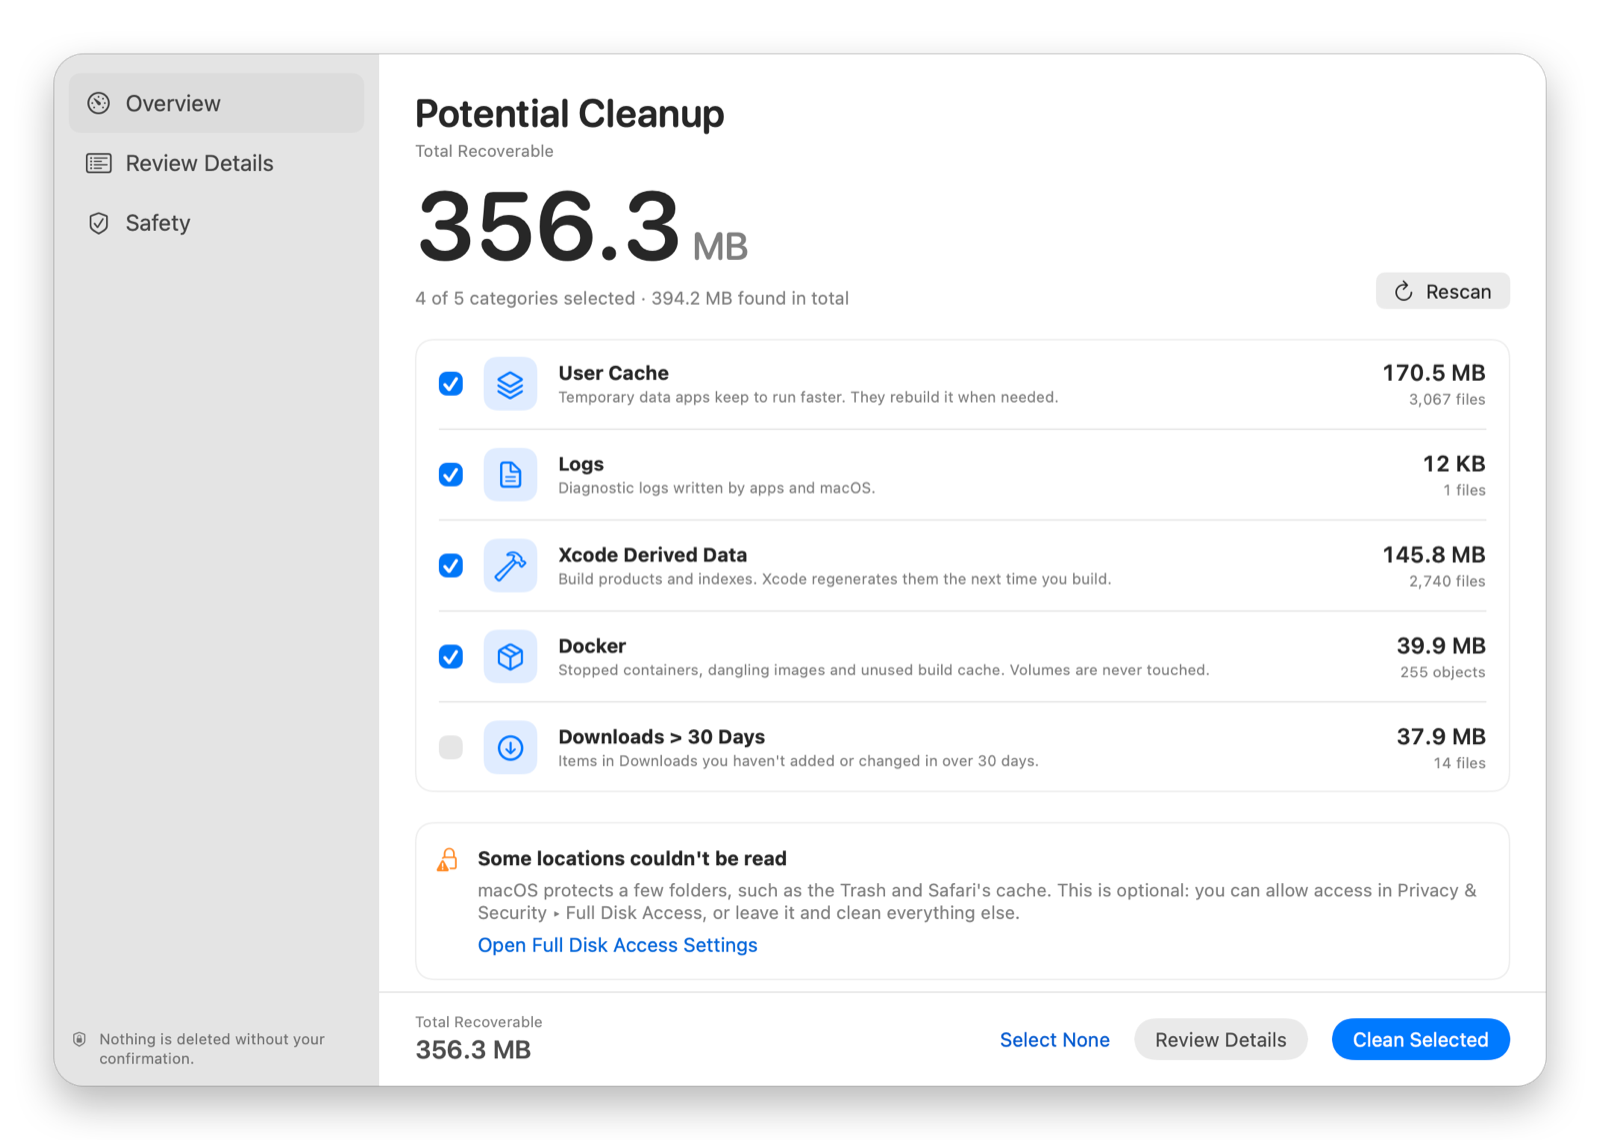Click the Safety shield icon
This screenshot has width=1600, height=1140.
click(x=98, y=223)
